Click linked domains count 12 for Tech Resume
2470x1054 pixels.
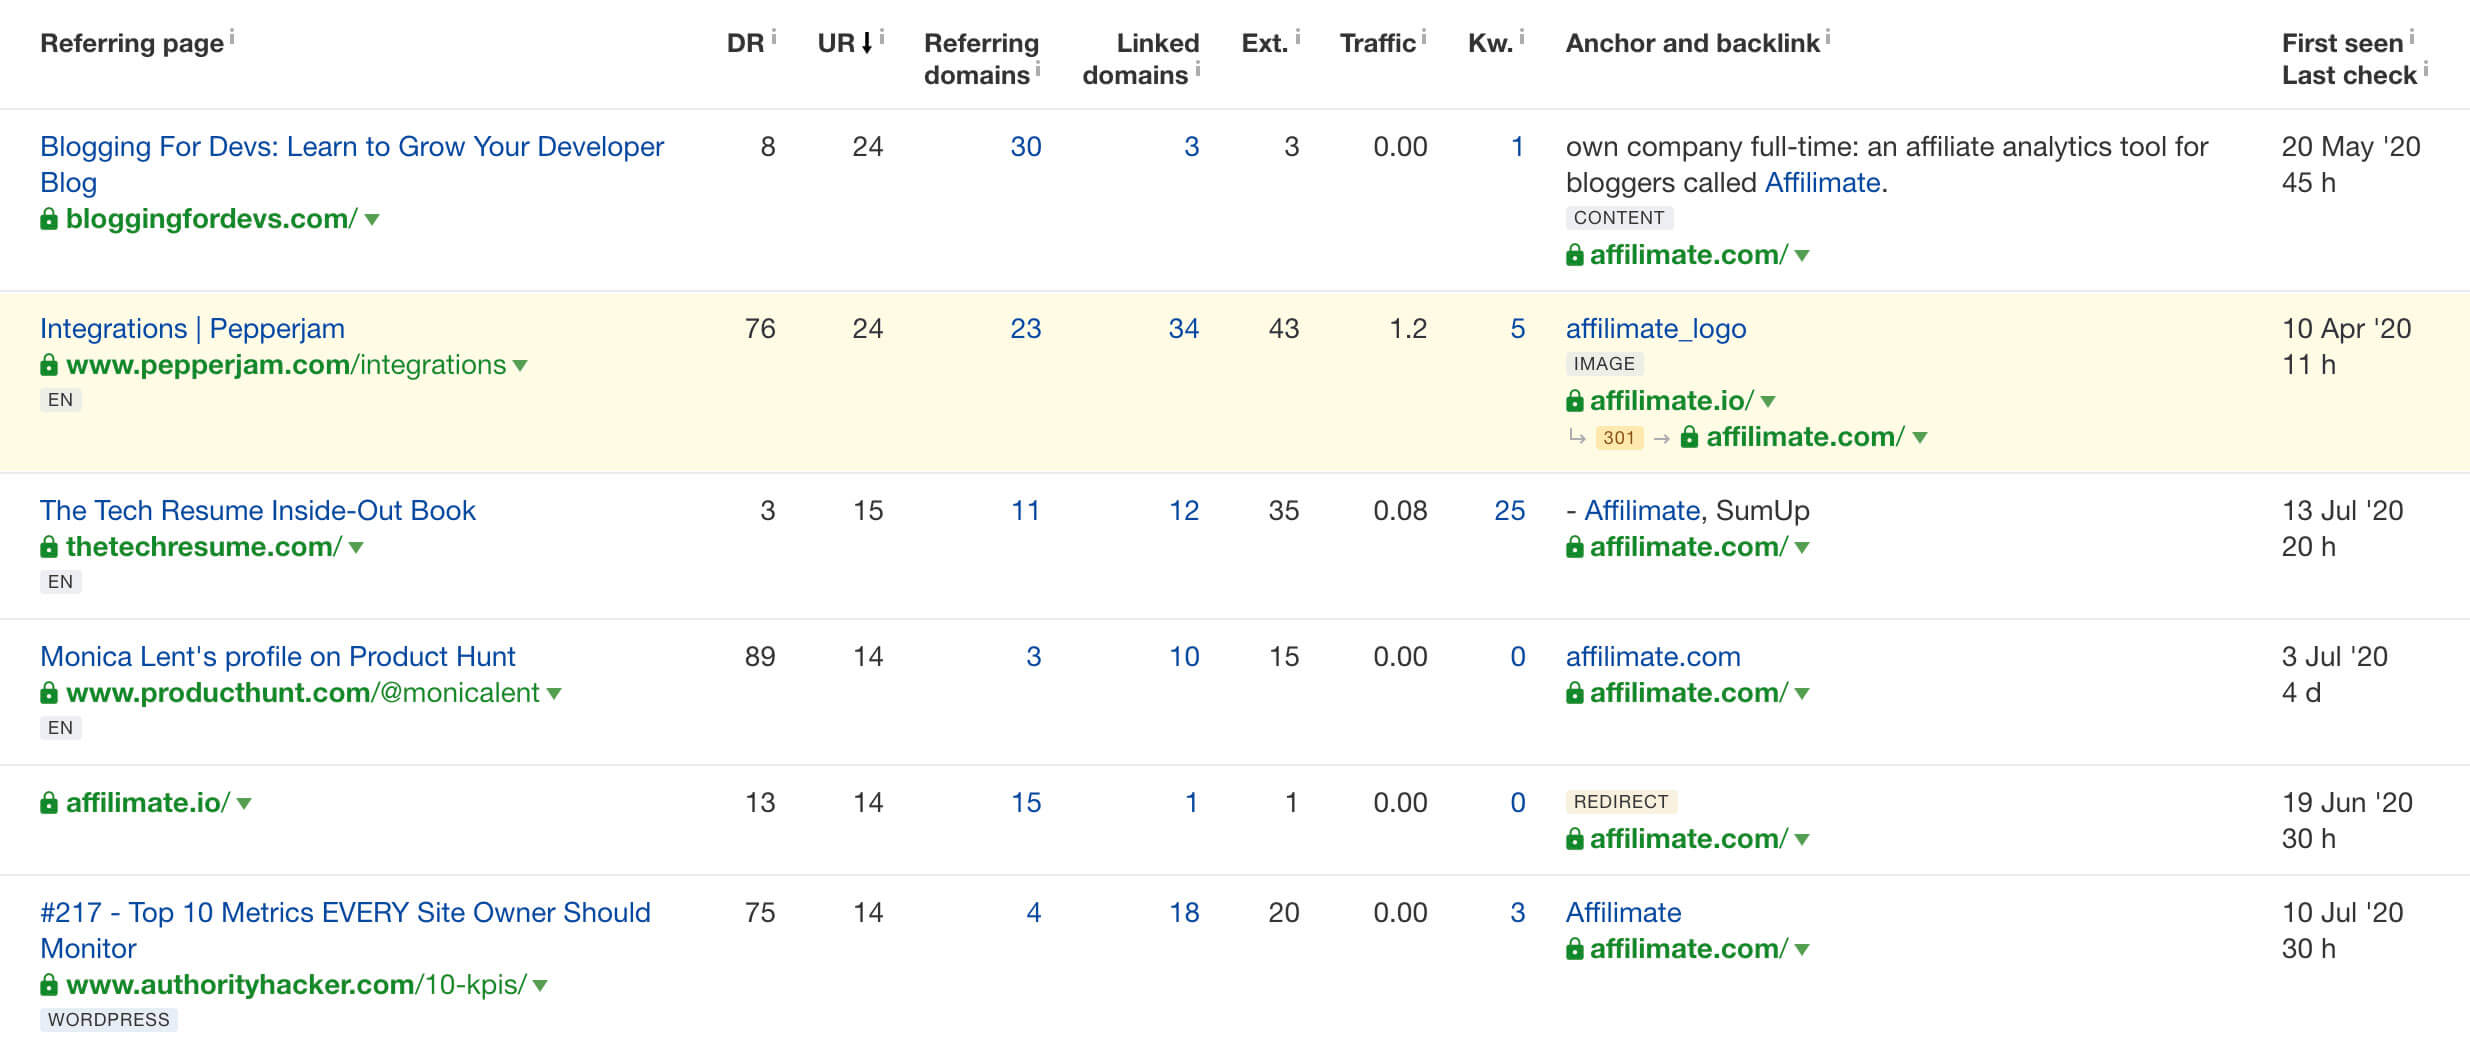(1184, 510)
